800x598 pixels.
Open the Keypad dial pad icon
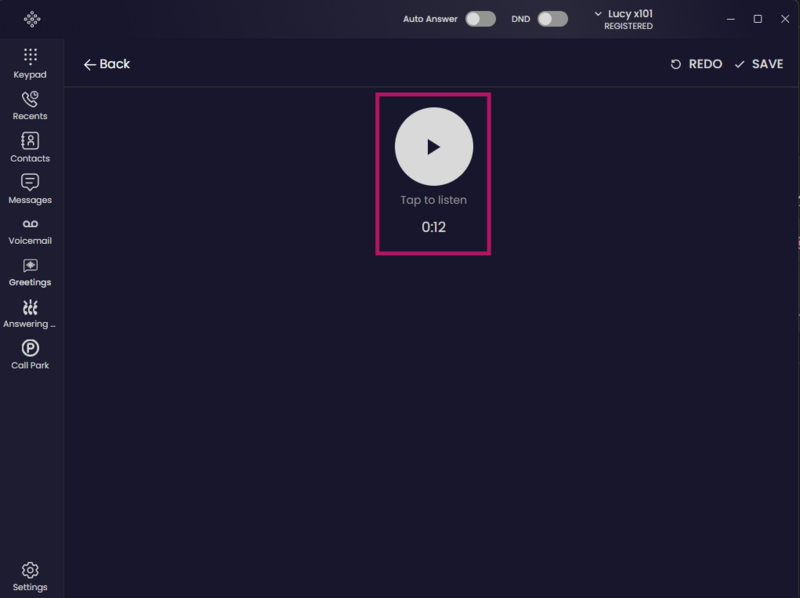click(x=30, y=57)
